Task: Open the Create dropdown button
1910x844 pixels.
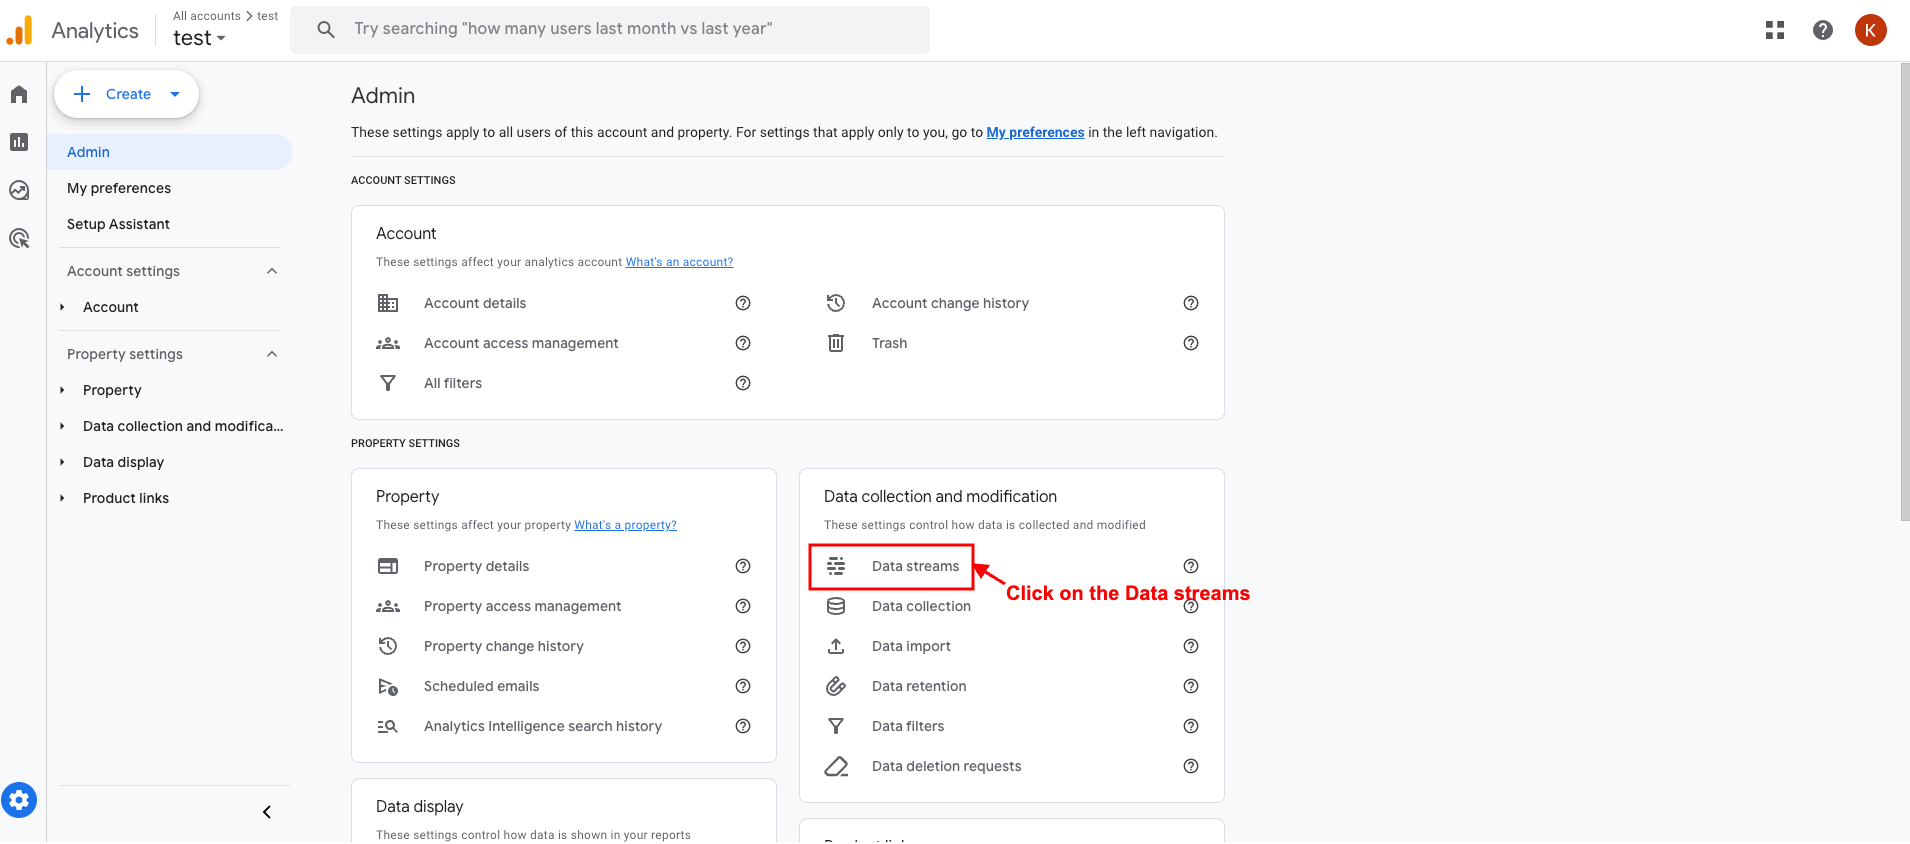Action: (x=126, y=94)
